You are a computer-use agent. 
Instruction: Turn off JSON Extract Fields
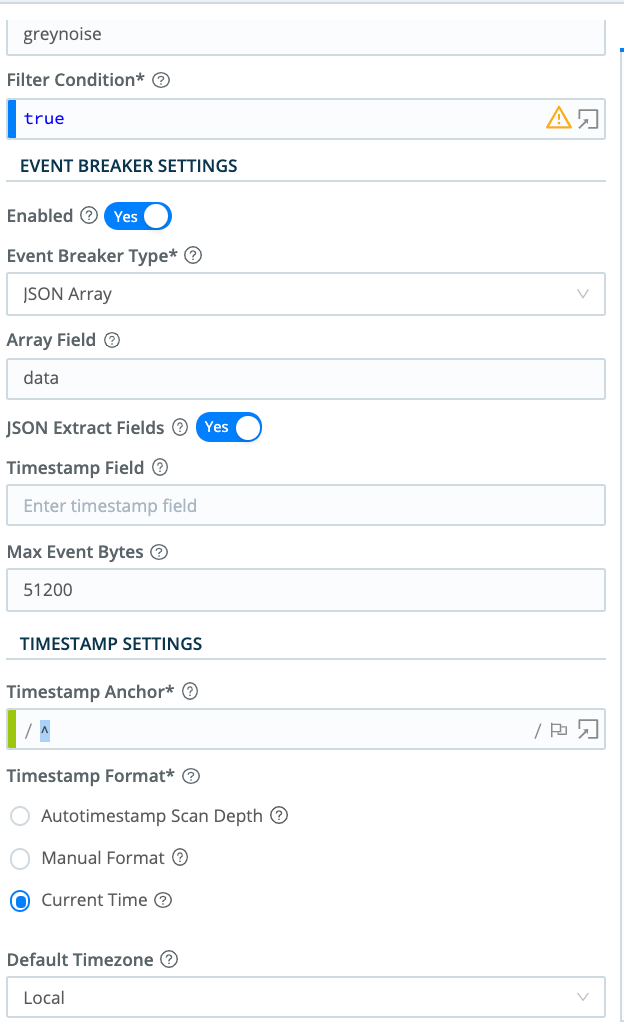pos(229,428)
